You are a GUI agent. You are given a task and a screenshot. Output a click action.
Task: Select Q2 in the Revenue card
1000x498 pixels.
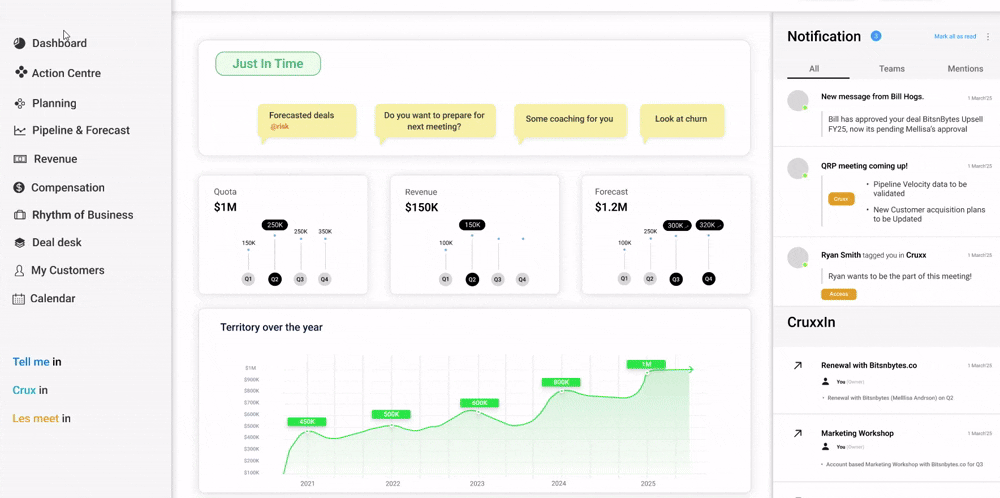pyautogui.click(x=472, y=279)
